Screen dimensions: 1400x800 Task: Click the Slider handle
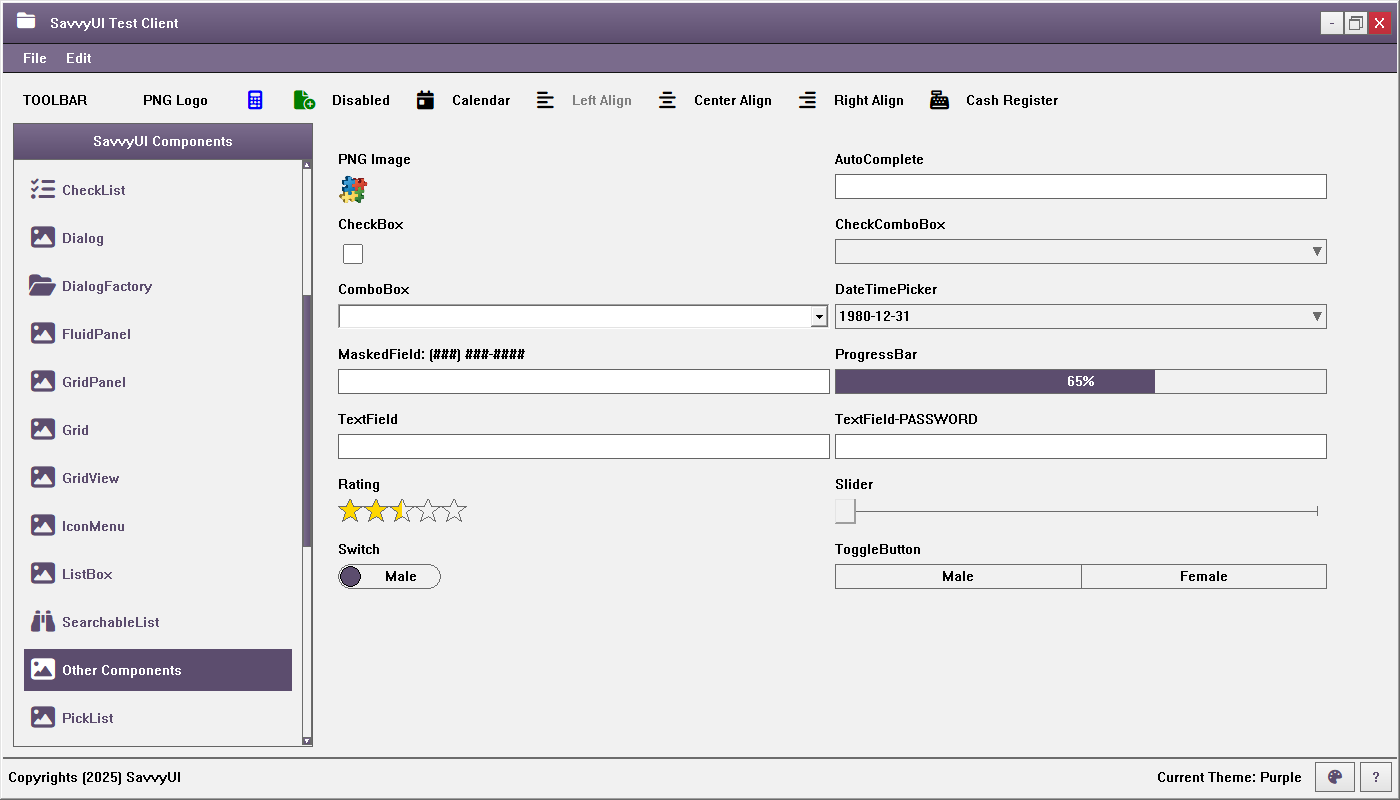coord(845,511)
